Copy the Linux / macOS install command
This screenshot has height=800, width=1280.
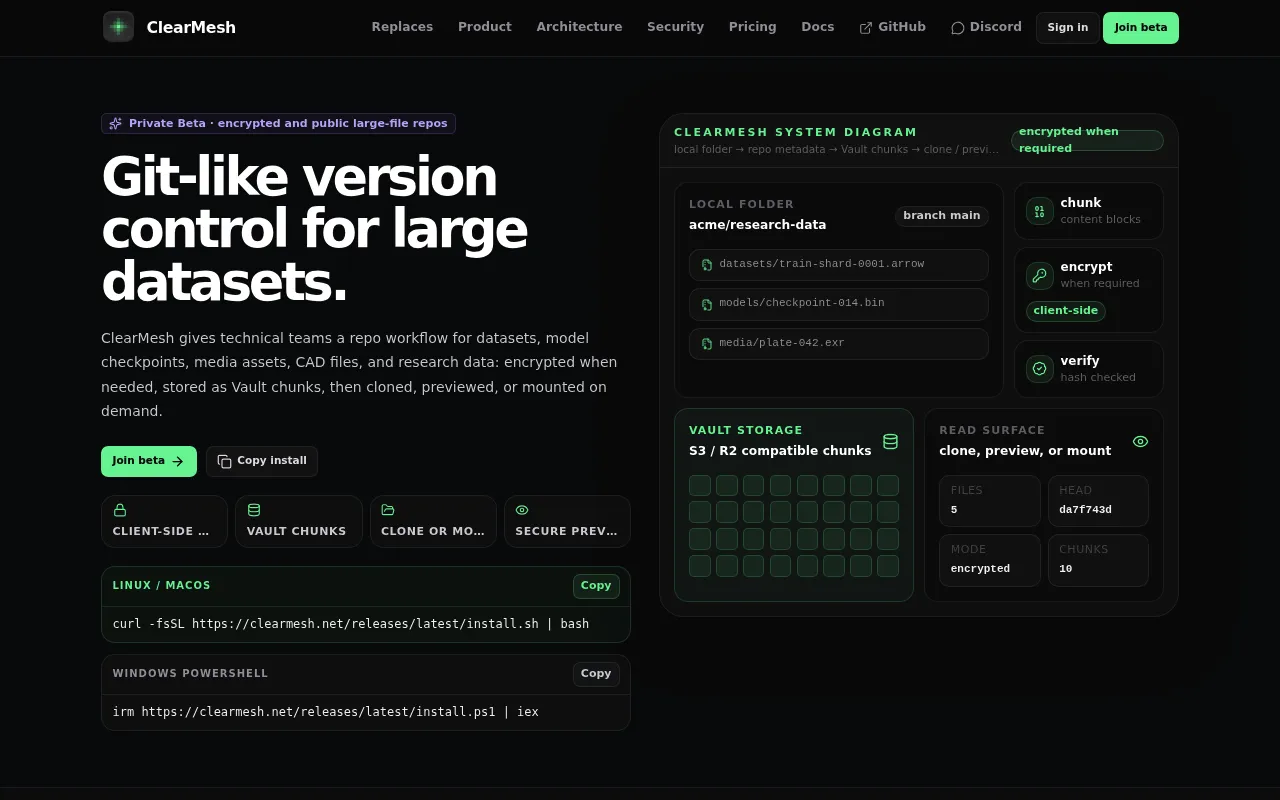(596, 586)
